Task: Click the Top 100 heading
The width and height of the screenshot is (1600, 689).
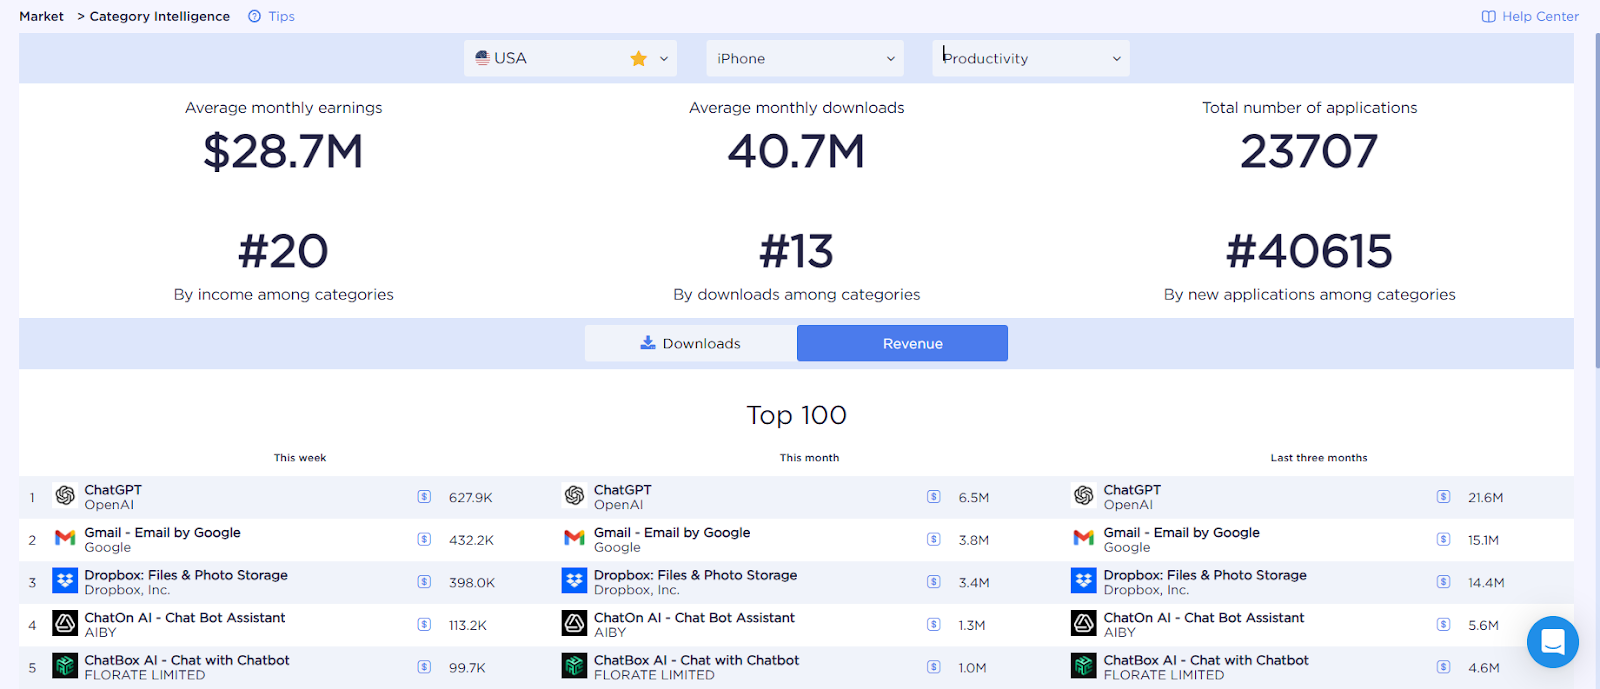Action: point(796,415)
